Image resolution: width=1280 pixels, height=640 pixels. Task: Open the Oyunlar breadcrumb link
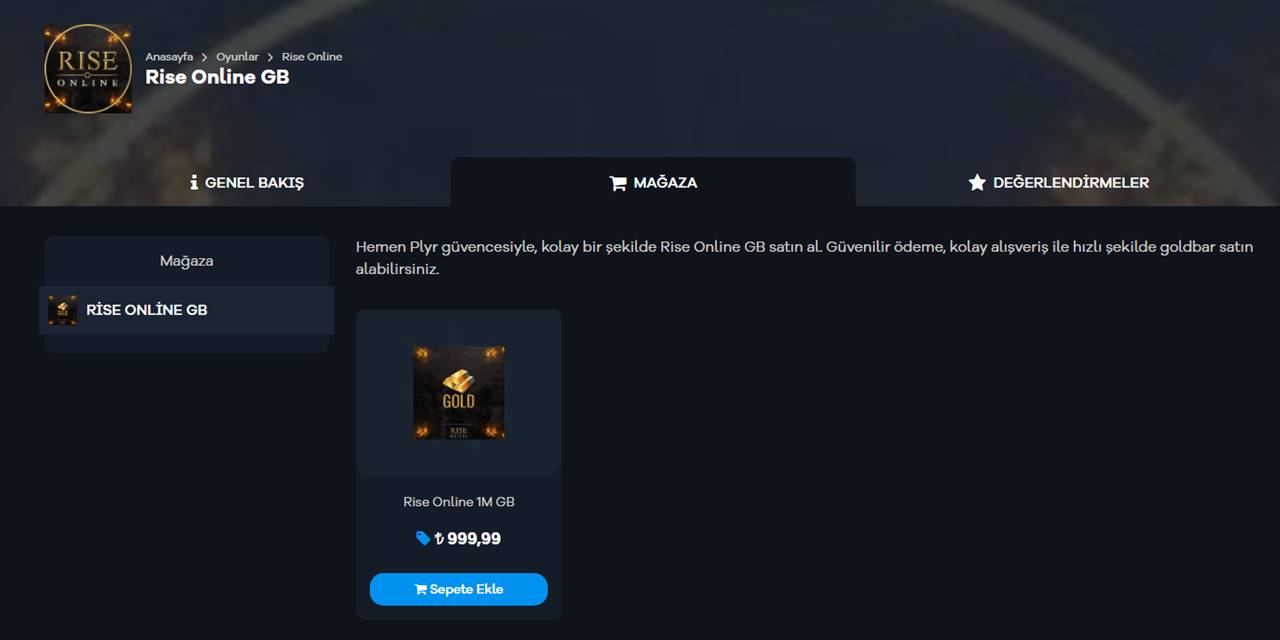tap(237, 57)
